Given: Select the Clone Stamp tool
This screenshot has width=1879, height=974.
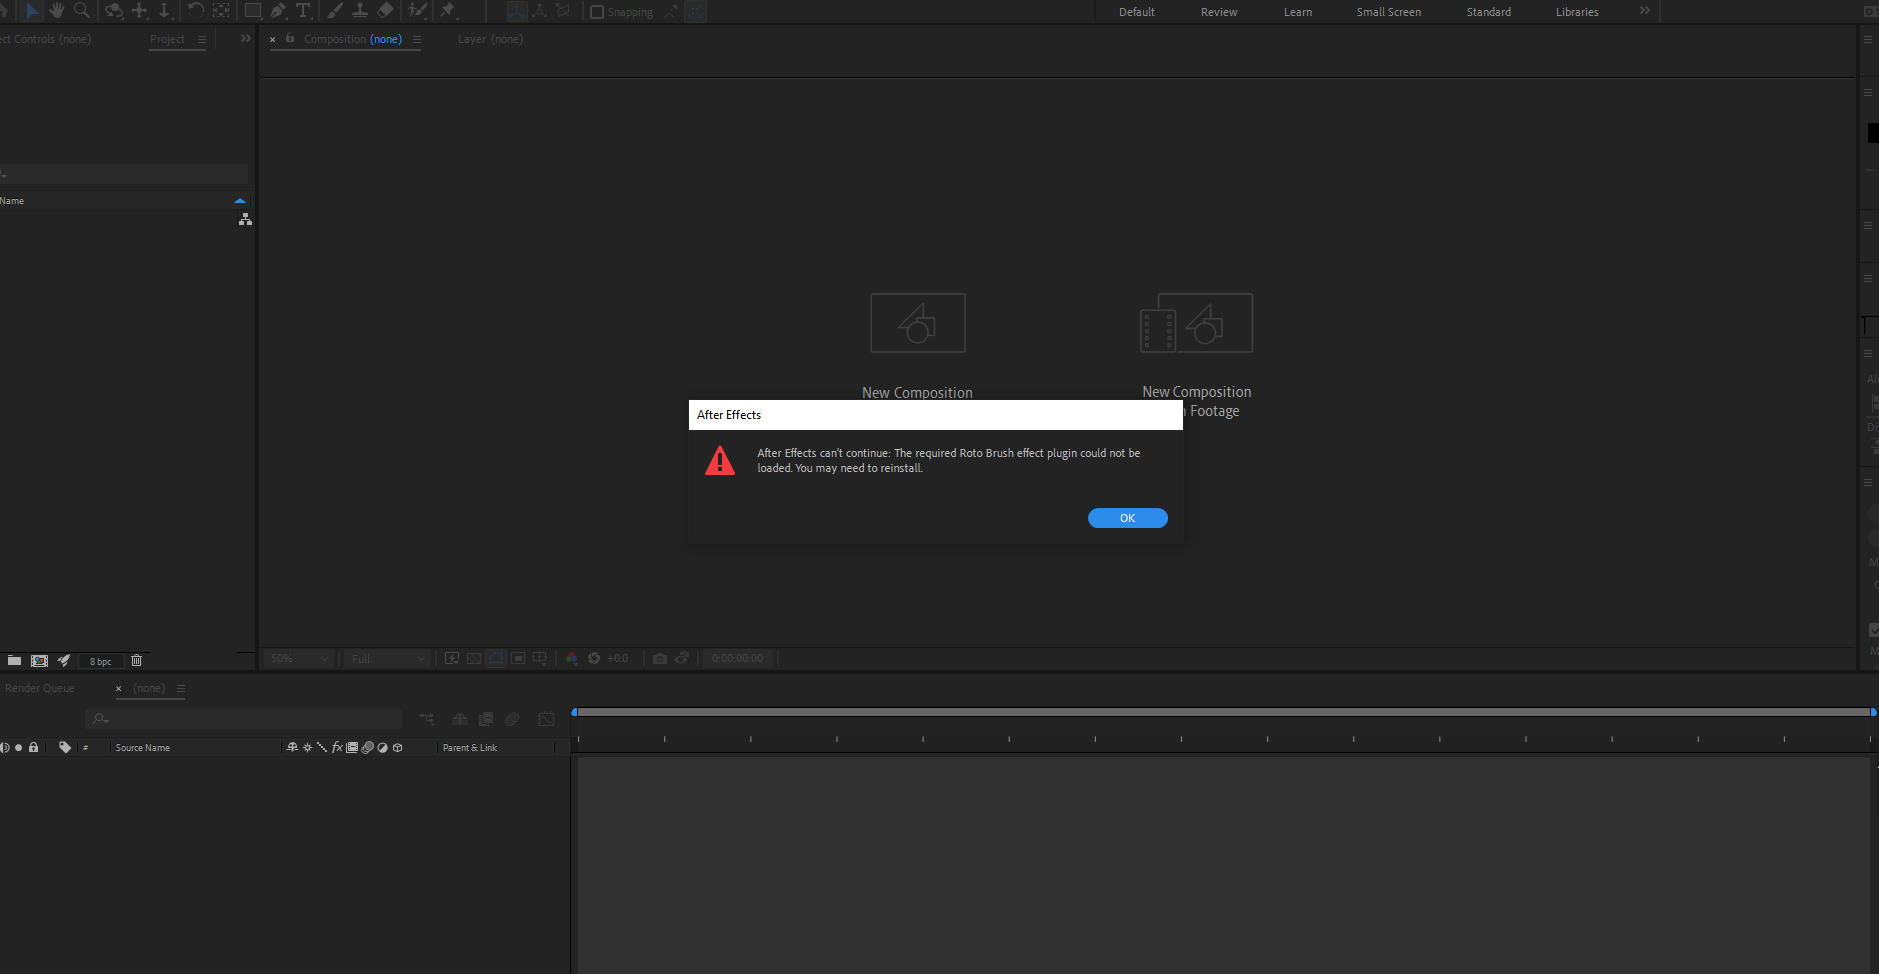Looking at the screenshot, I should tap(360, 11).
